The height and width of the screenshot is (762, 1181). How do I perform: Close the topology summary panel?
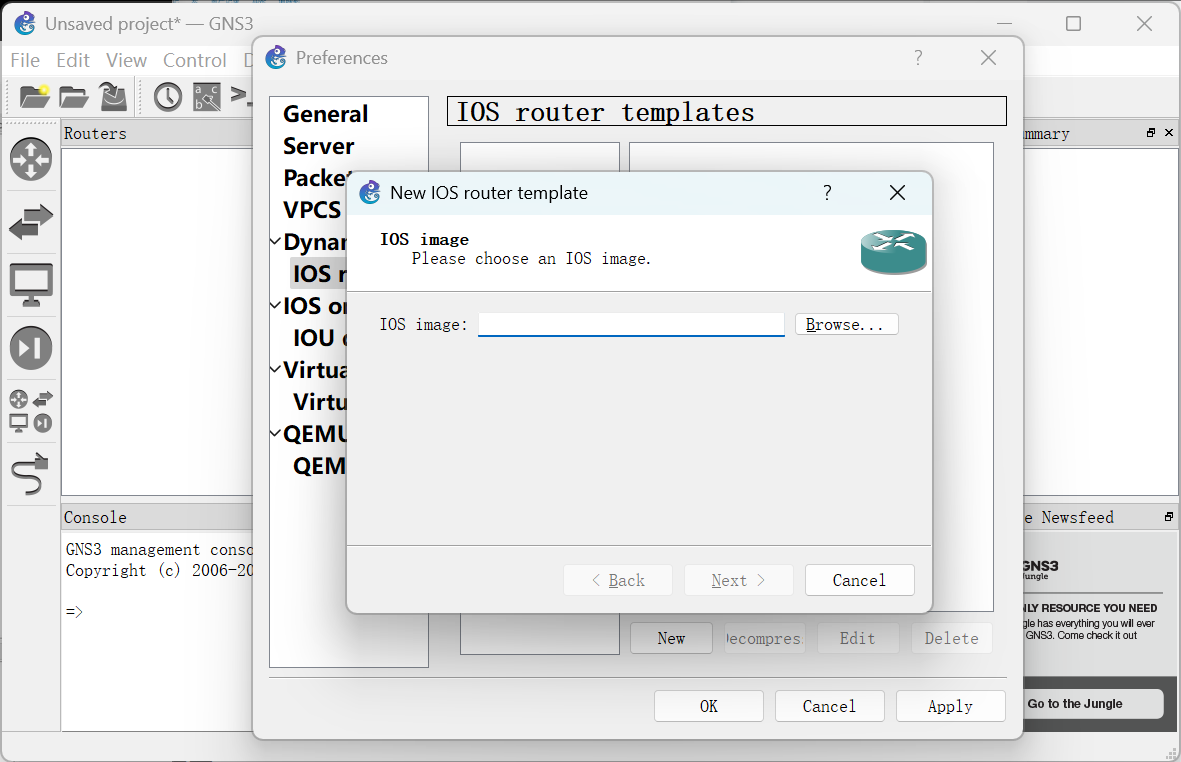[1169, 133]
